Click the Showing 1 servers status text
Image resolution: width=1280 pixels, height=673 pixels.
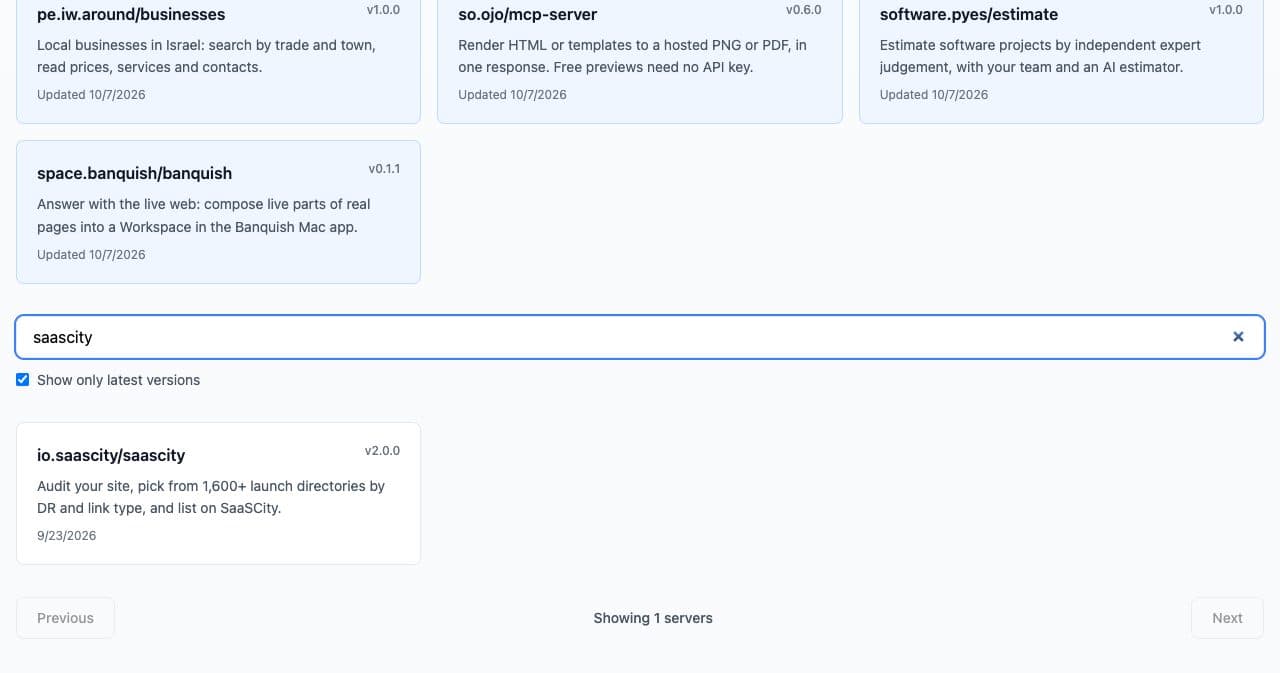653,618
